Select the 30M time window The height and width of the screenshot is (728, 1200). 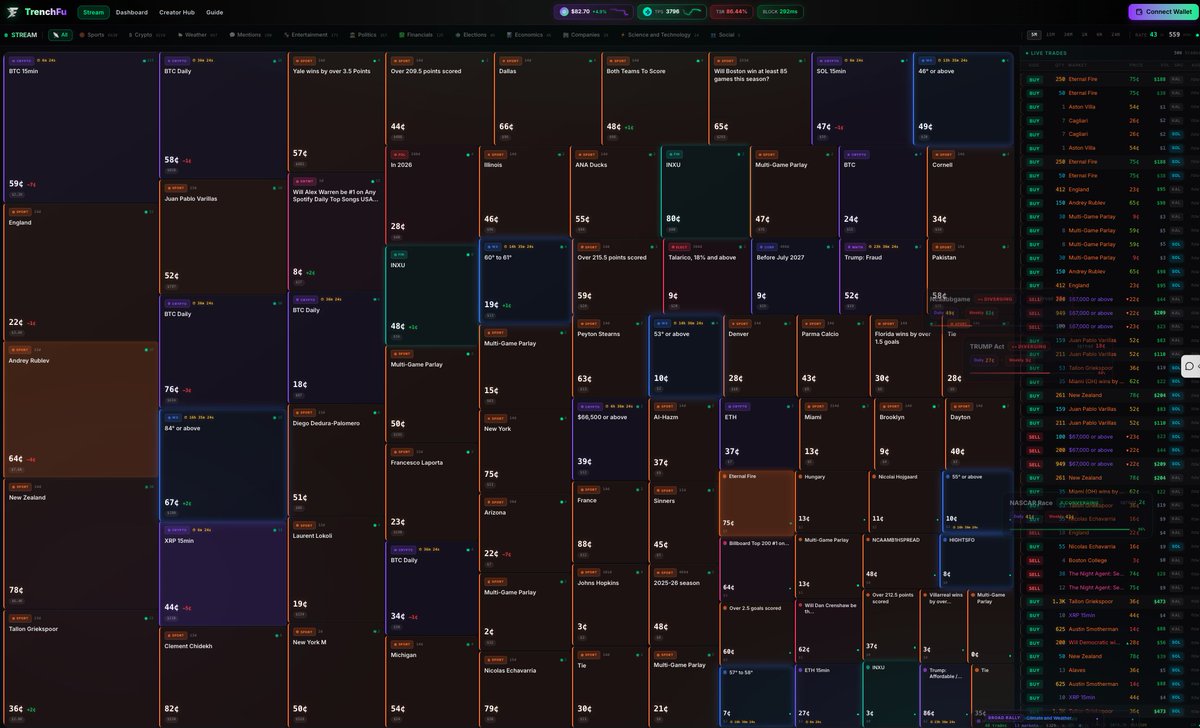(1068, 35)
